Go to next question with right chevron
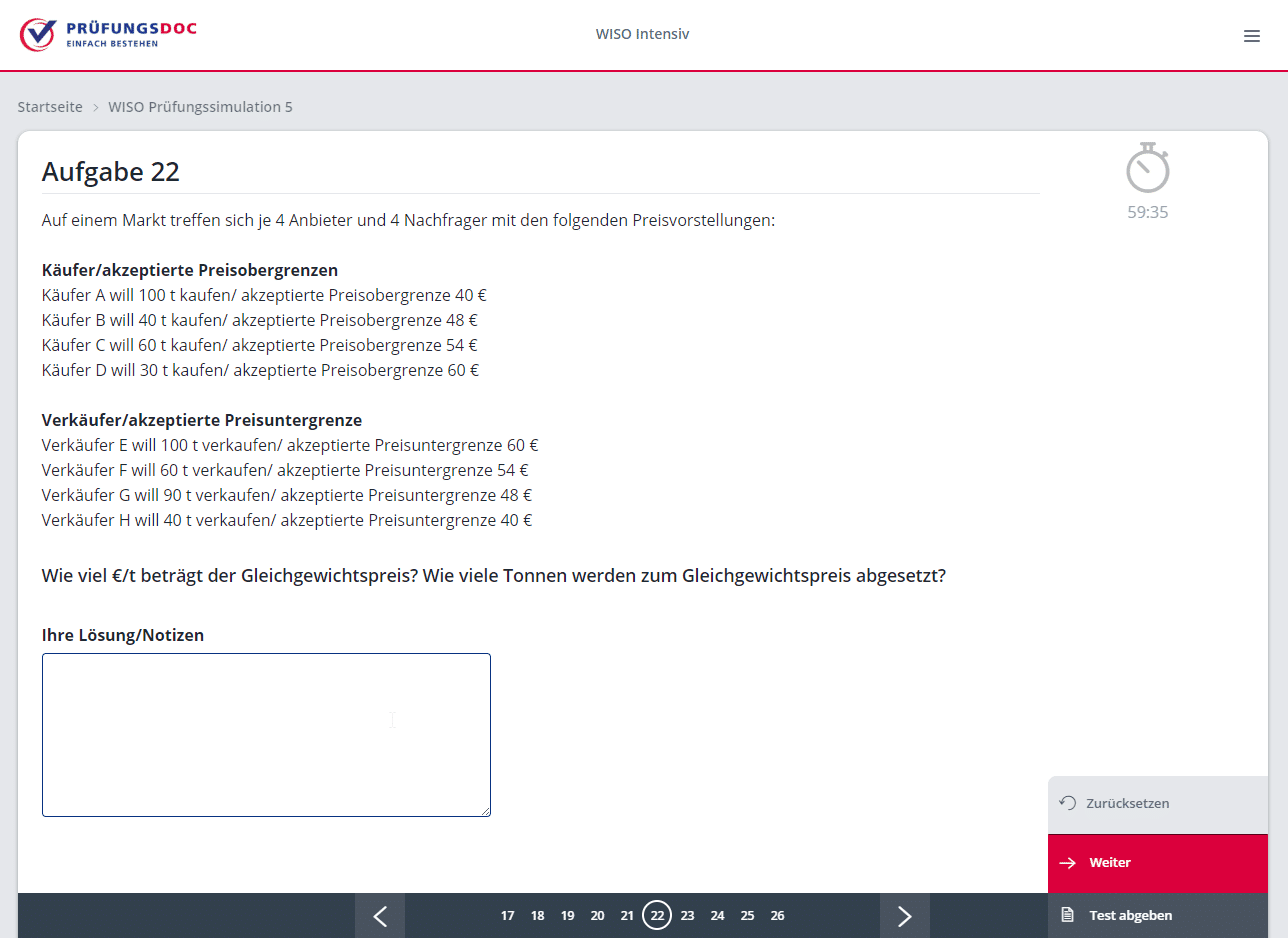 [905, 916]
